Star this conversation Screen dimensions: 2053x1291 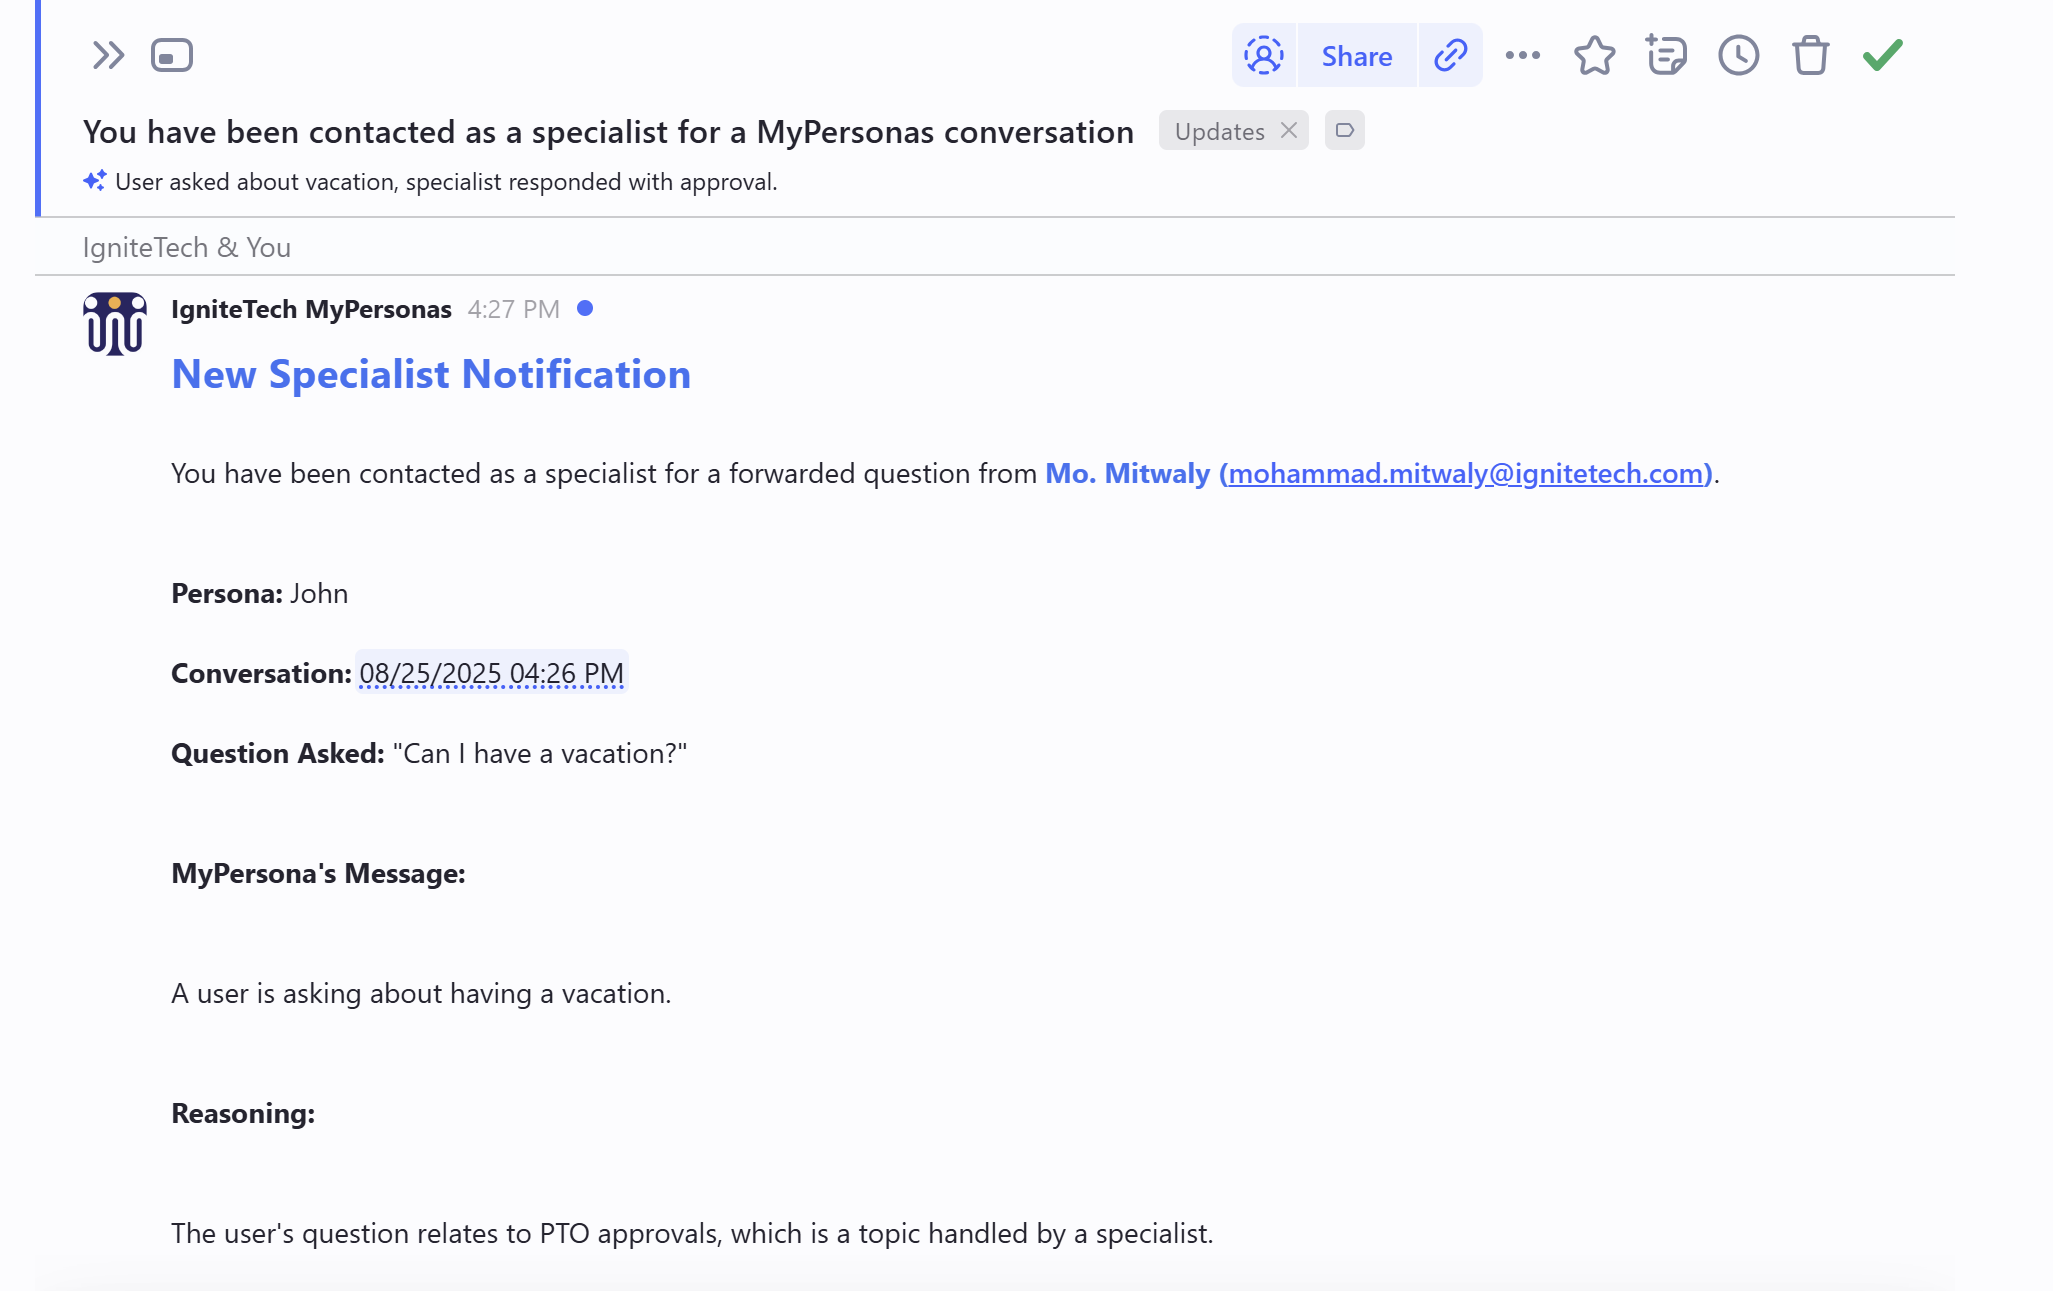click(1594, 55)
